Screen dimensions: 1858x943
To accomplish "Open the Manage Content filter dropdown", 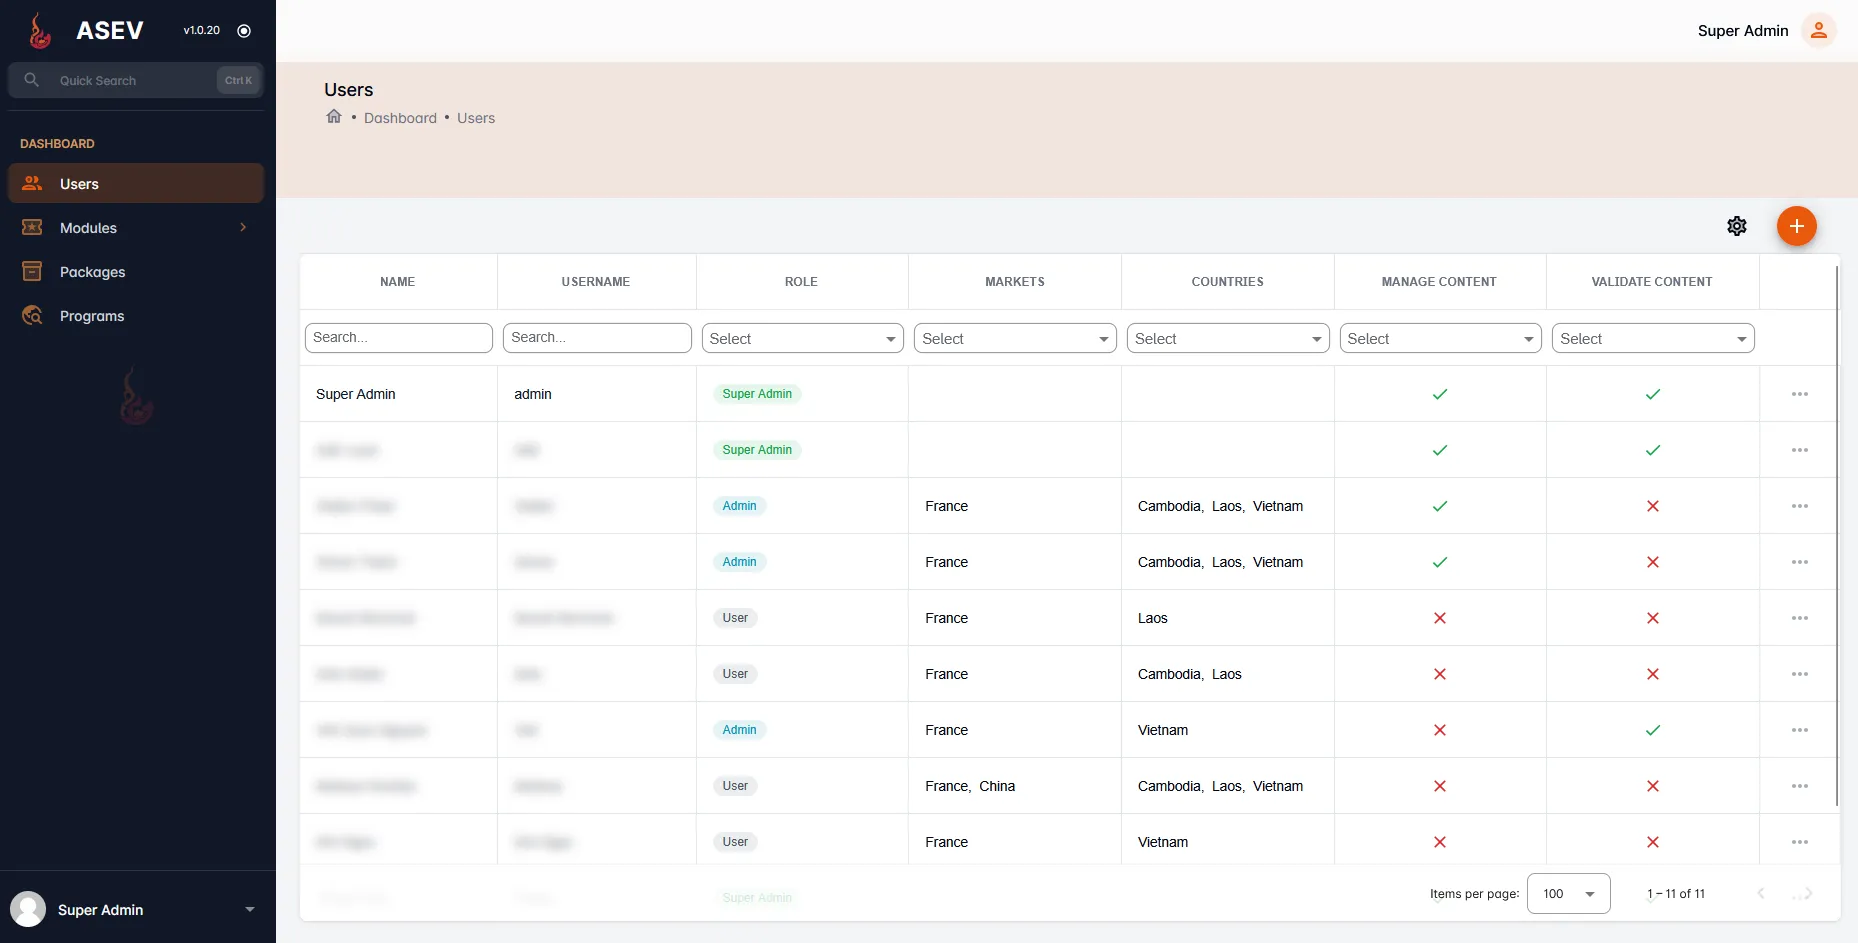I will 1440,338.
